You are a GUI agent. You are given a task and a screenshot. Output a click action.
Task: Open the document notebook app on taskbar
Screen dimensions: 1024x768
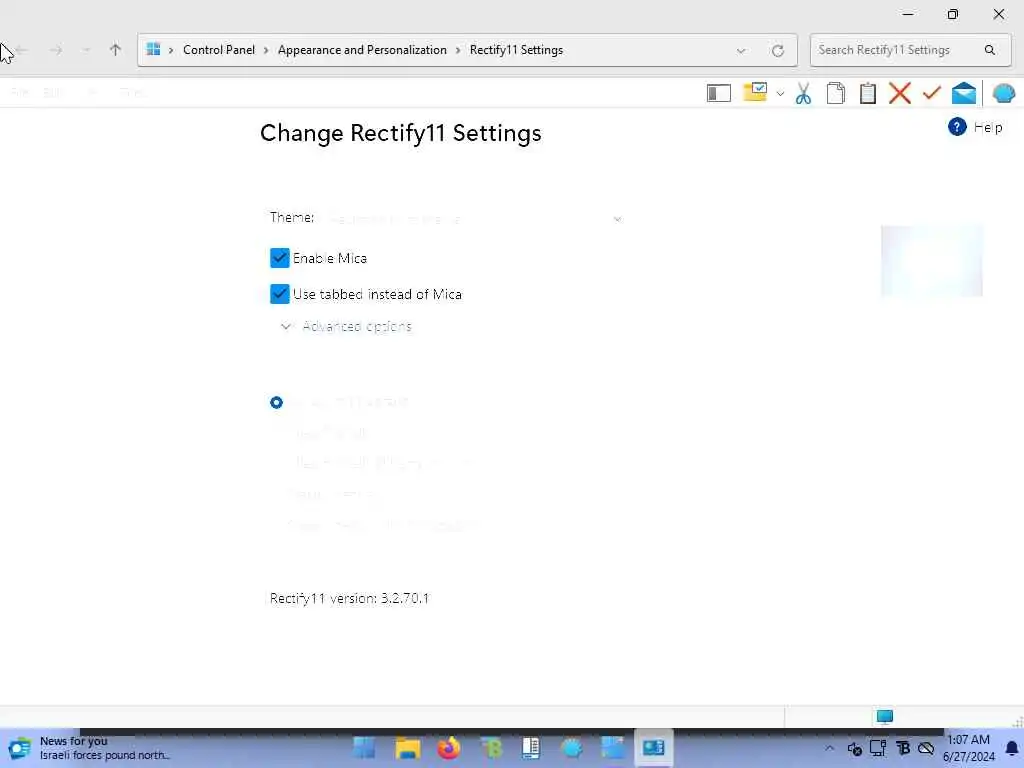pyautogui.click(x=531, y=748)
